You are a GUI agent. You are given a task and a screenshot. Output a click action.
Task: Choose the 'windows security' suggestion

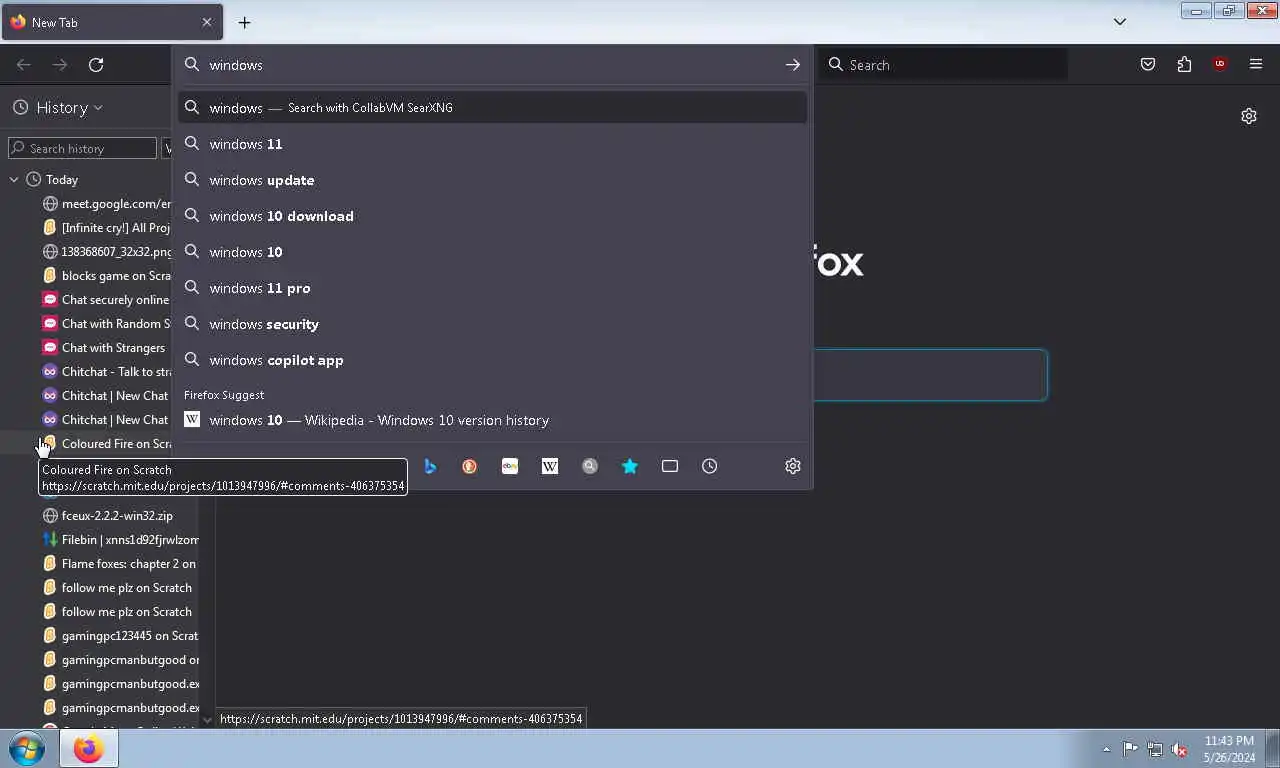click(492, 324)
